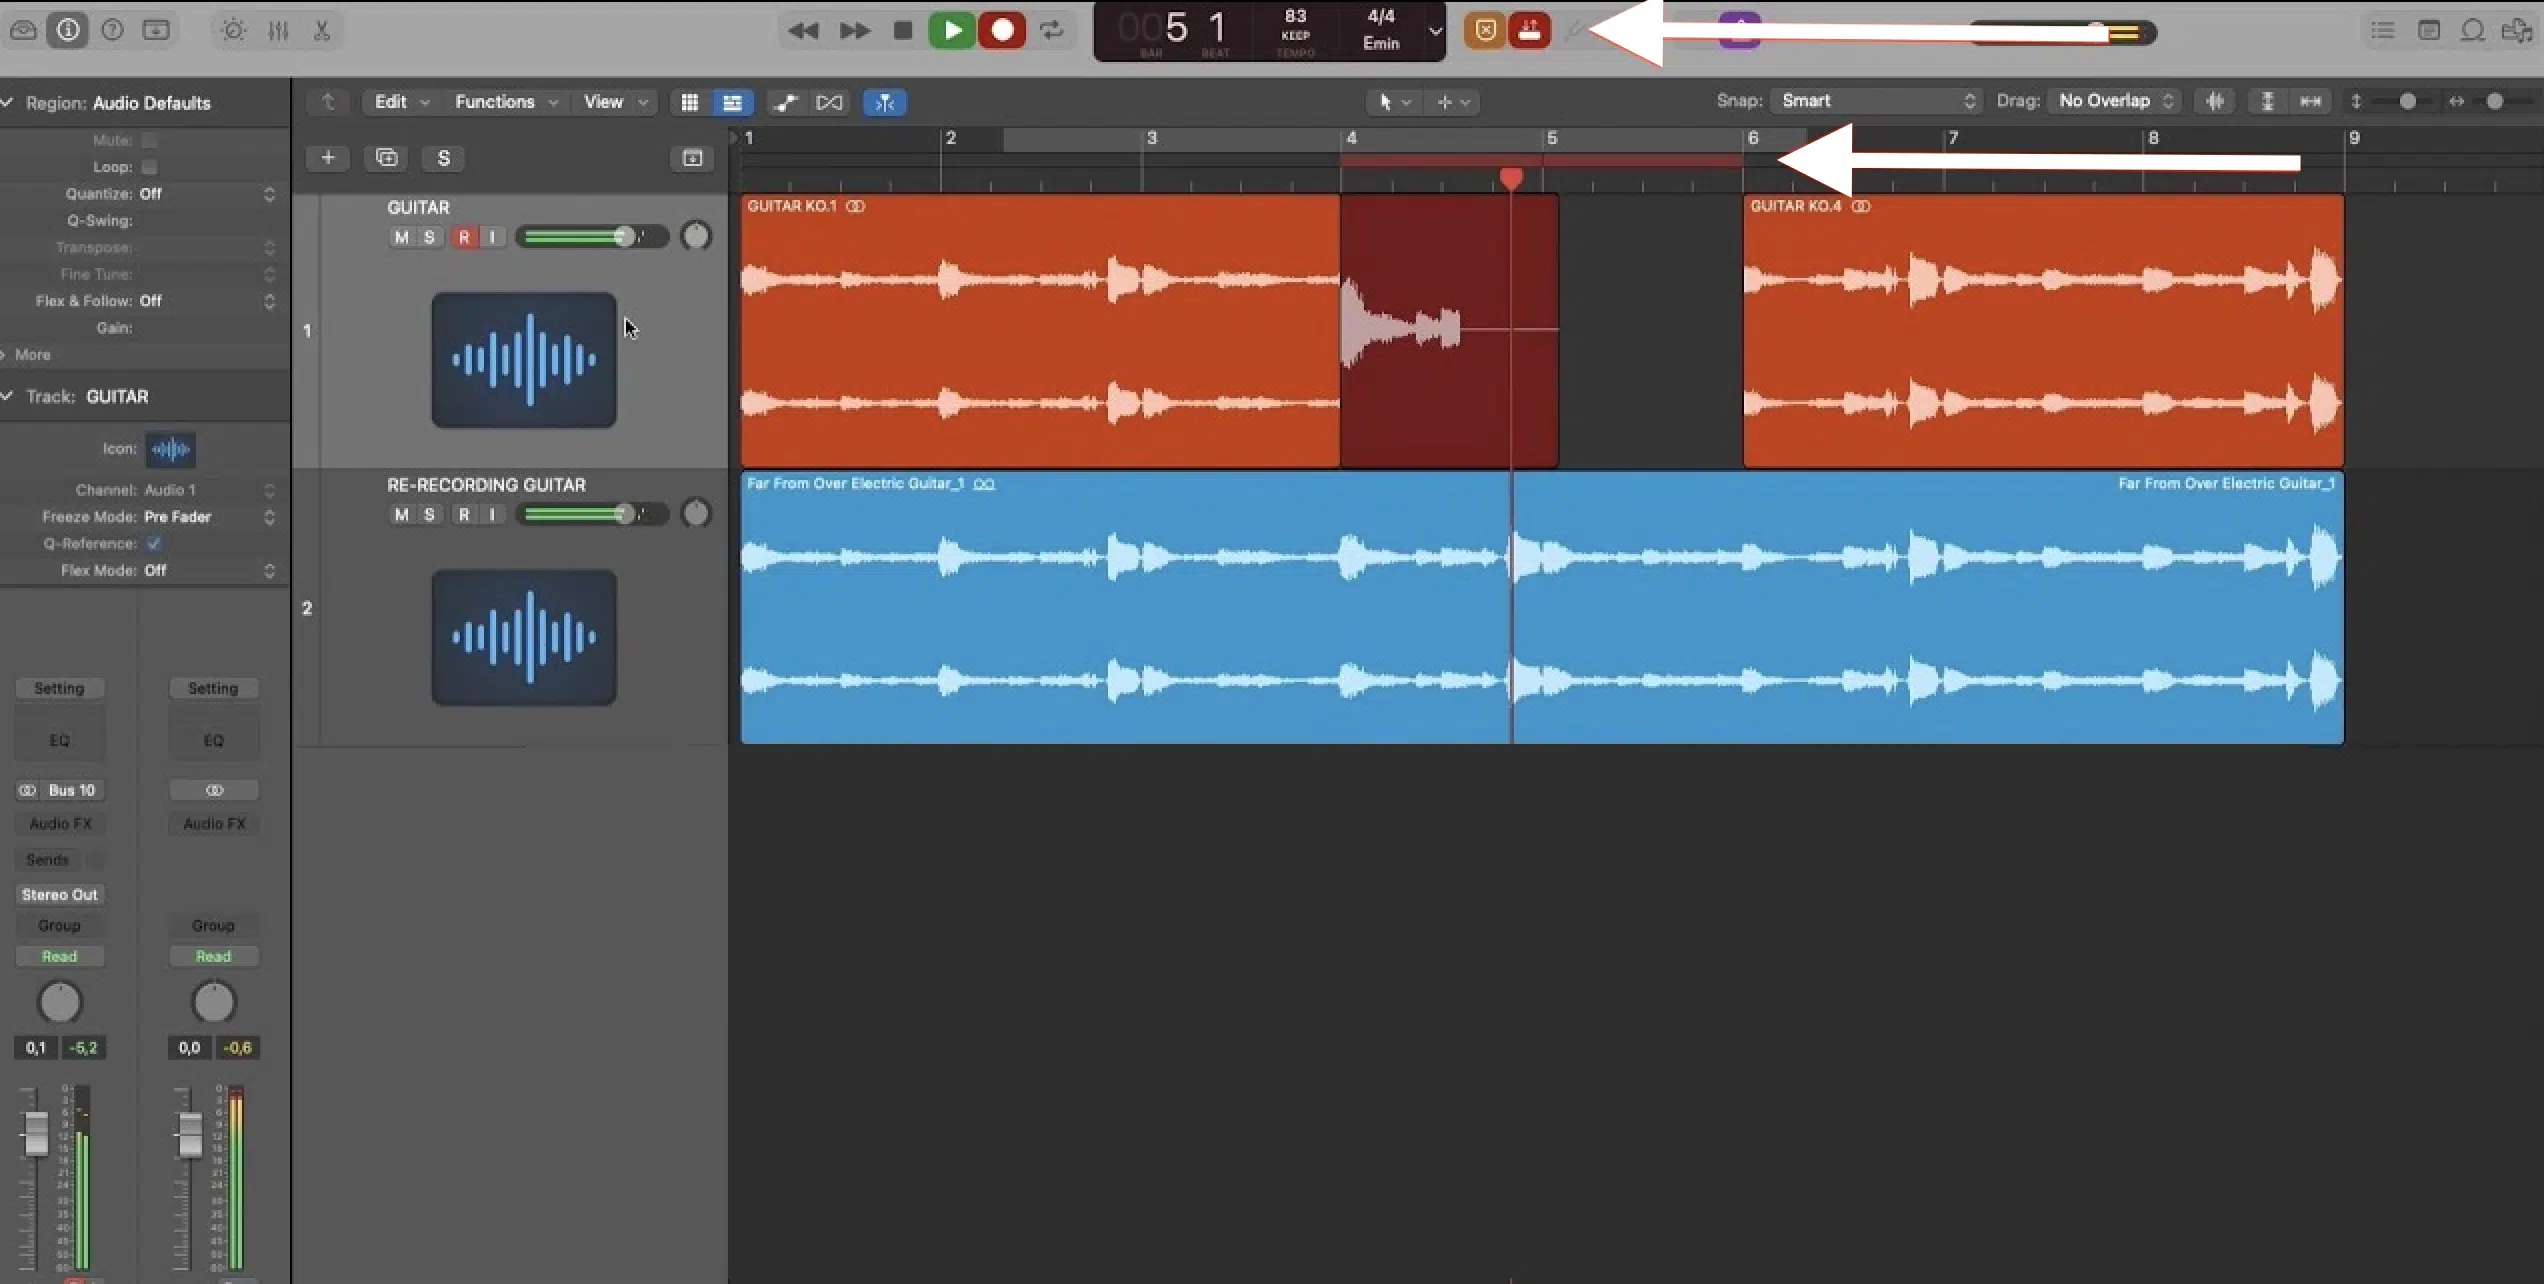2544x1284 pixels.
Task: Open the Command-click tool menu
Action: pos(1453,102)
